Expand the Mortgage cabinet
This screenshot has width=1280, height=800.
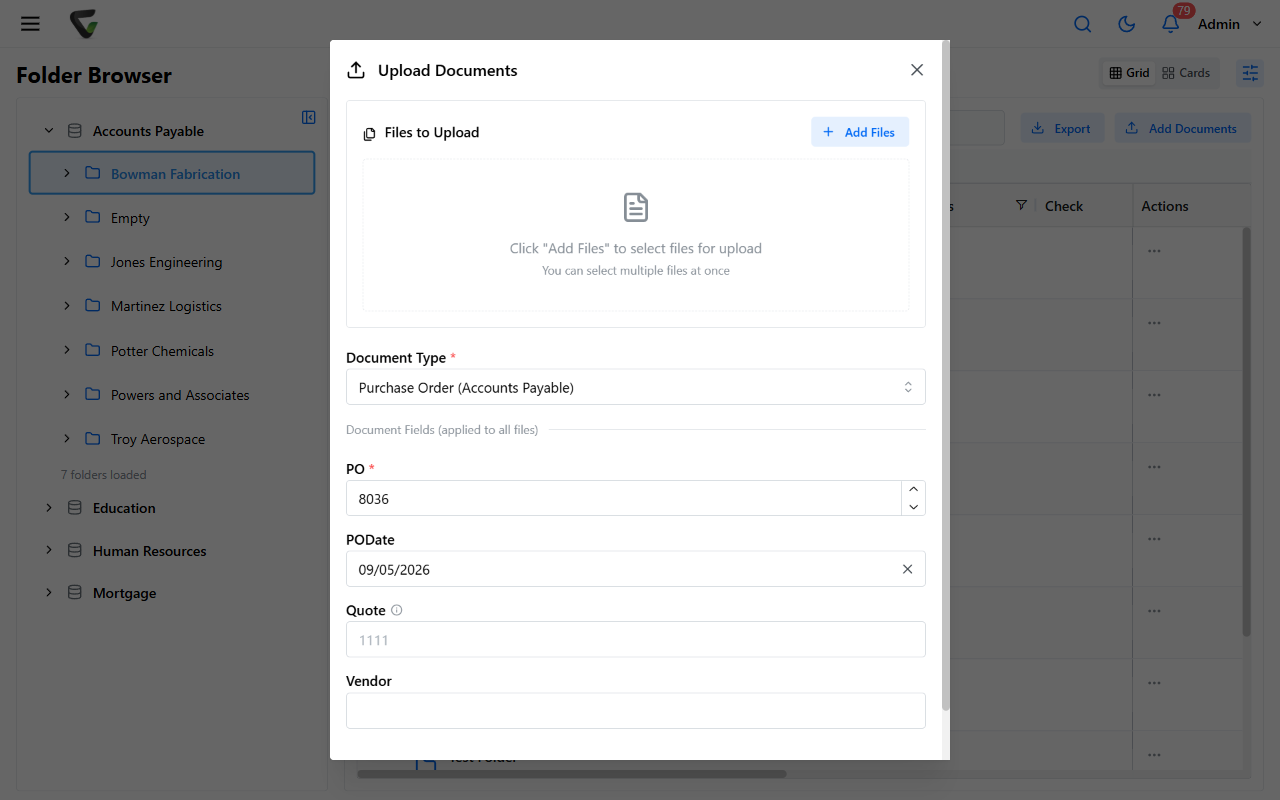point(48,593)
